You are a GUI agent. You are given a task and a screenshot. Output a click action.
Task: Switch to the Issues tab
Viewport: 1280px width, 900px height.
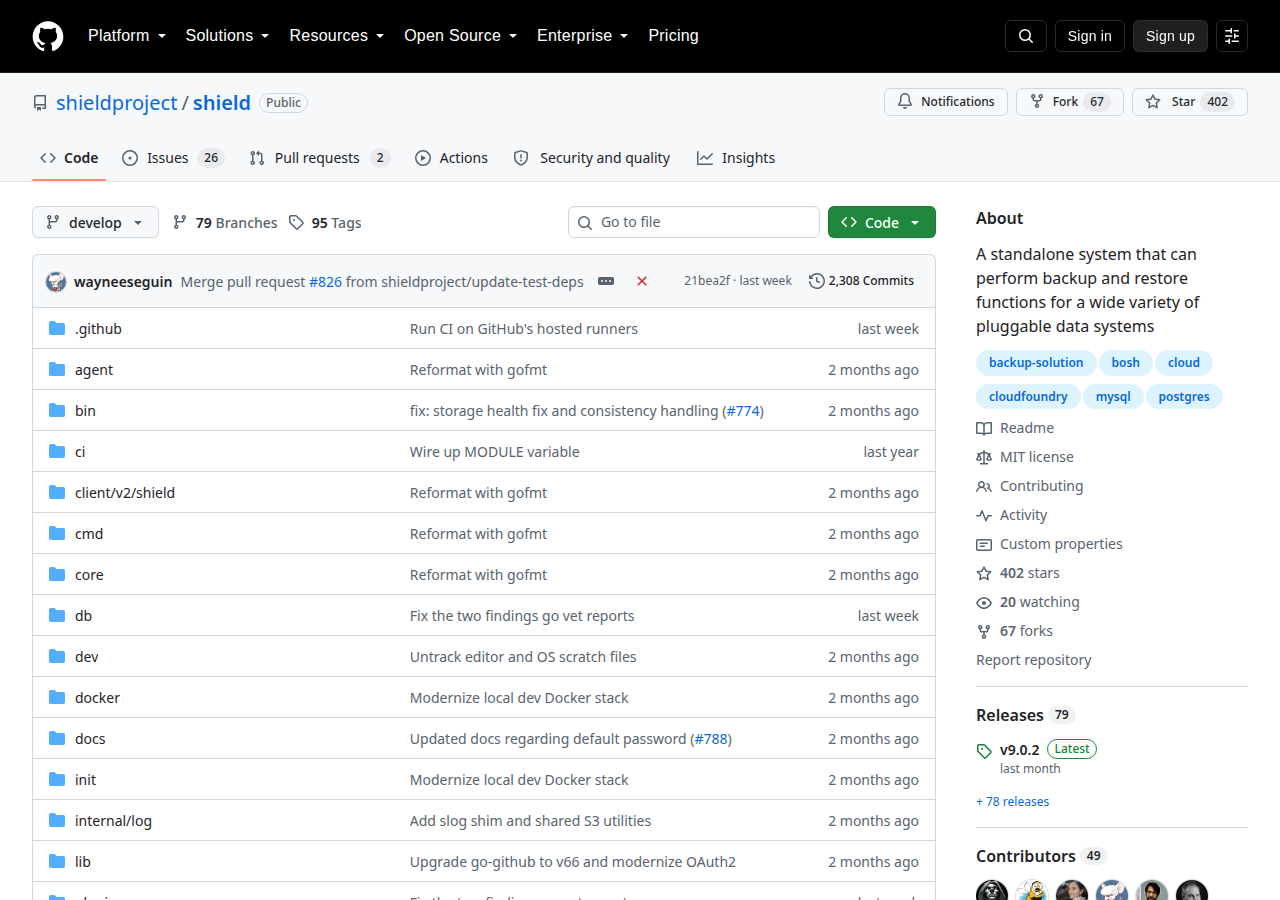(x=173, y=158)
